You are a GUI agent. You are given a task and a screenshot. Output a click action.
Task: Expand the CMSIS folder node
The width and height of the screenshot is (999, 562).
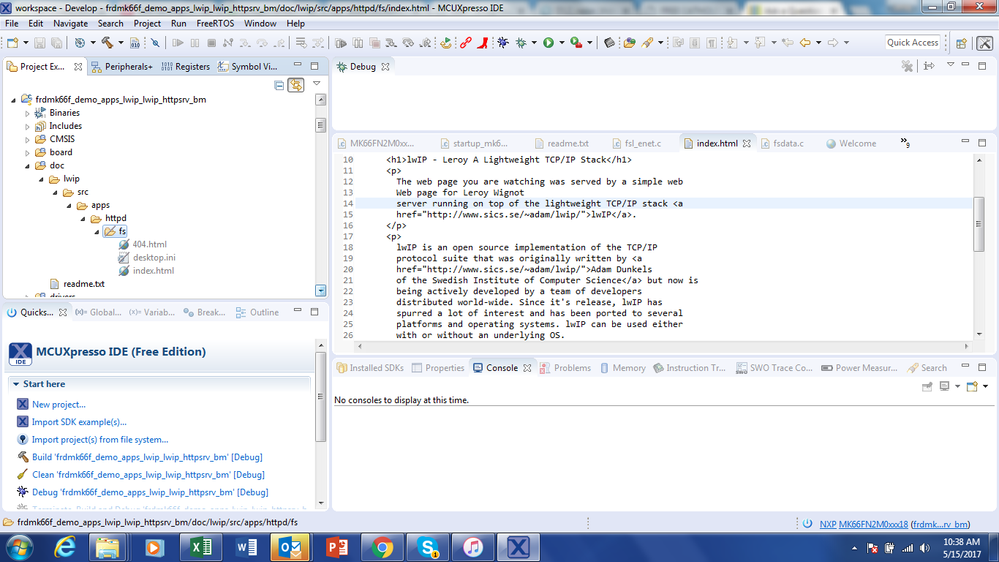[27, 140]
